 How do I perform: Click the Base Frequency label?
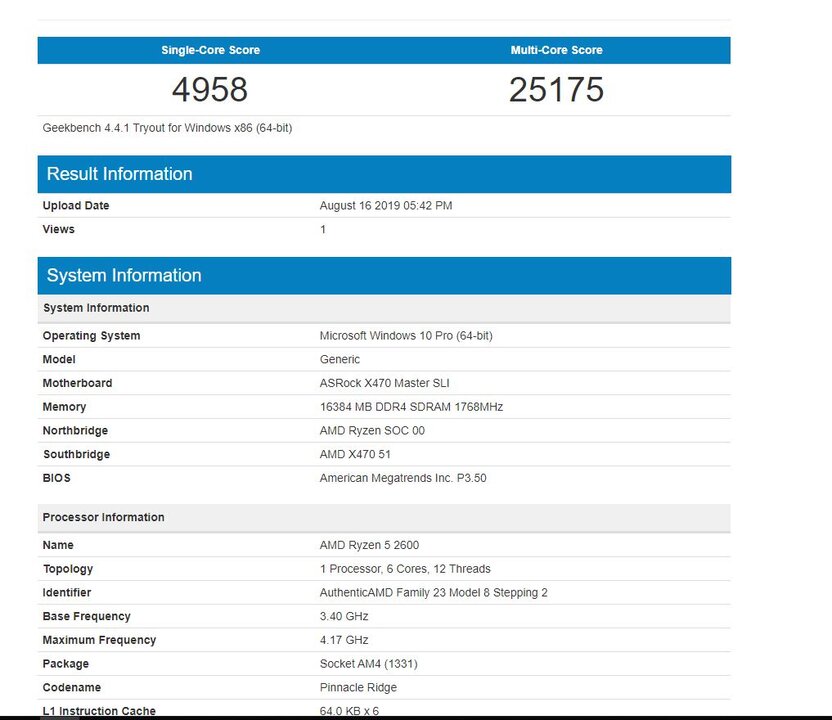pos(86,616)
